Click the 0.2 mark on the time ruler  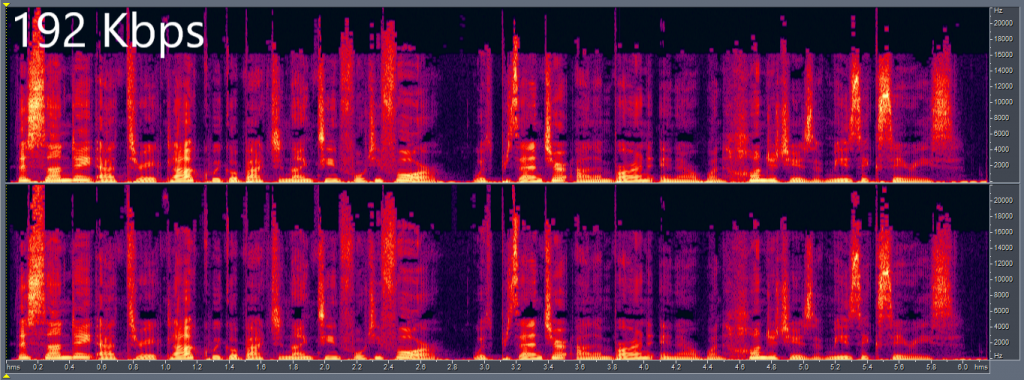[x=37, y=367]
